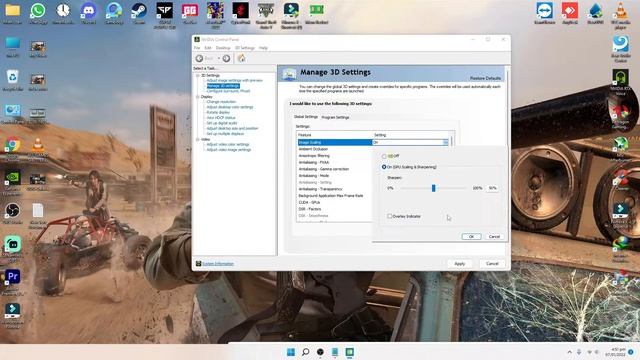Select On (GPU Scaling & Sharpening) radio
The image size is (640, 360).
click(x=384, y=167)
